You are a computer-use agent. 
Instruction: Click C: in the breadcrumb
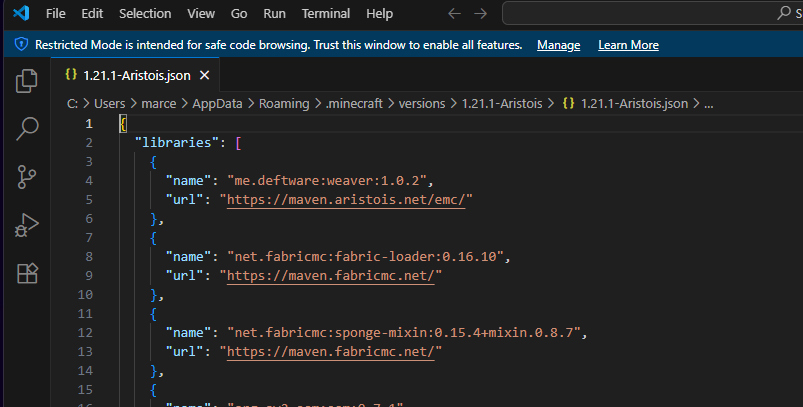[x=73, y=103]
